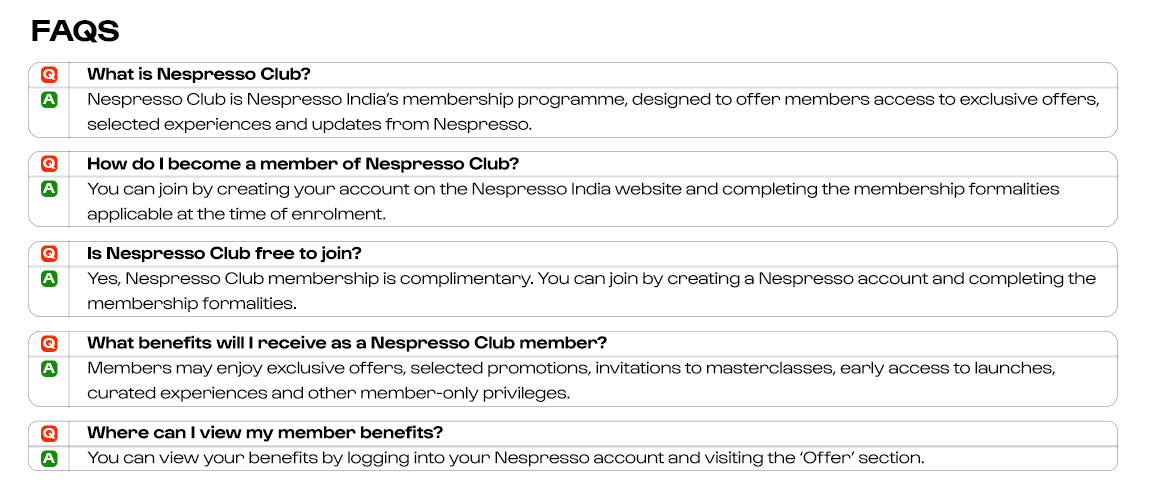Collapse 'Where can I view my member benefits?' question

pos(573,434)
